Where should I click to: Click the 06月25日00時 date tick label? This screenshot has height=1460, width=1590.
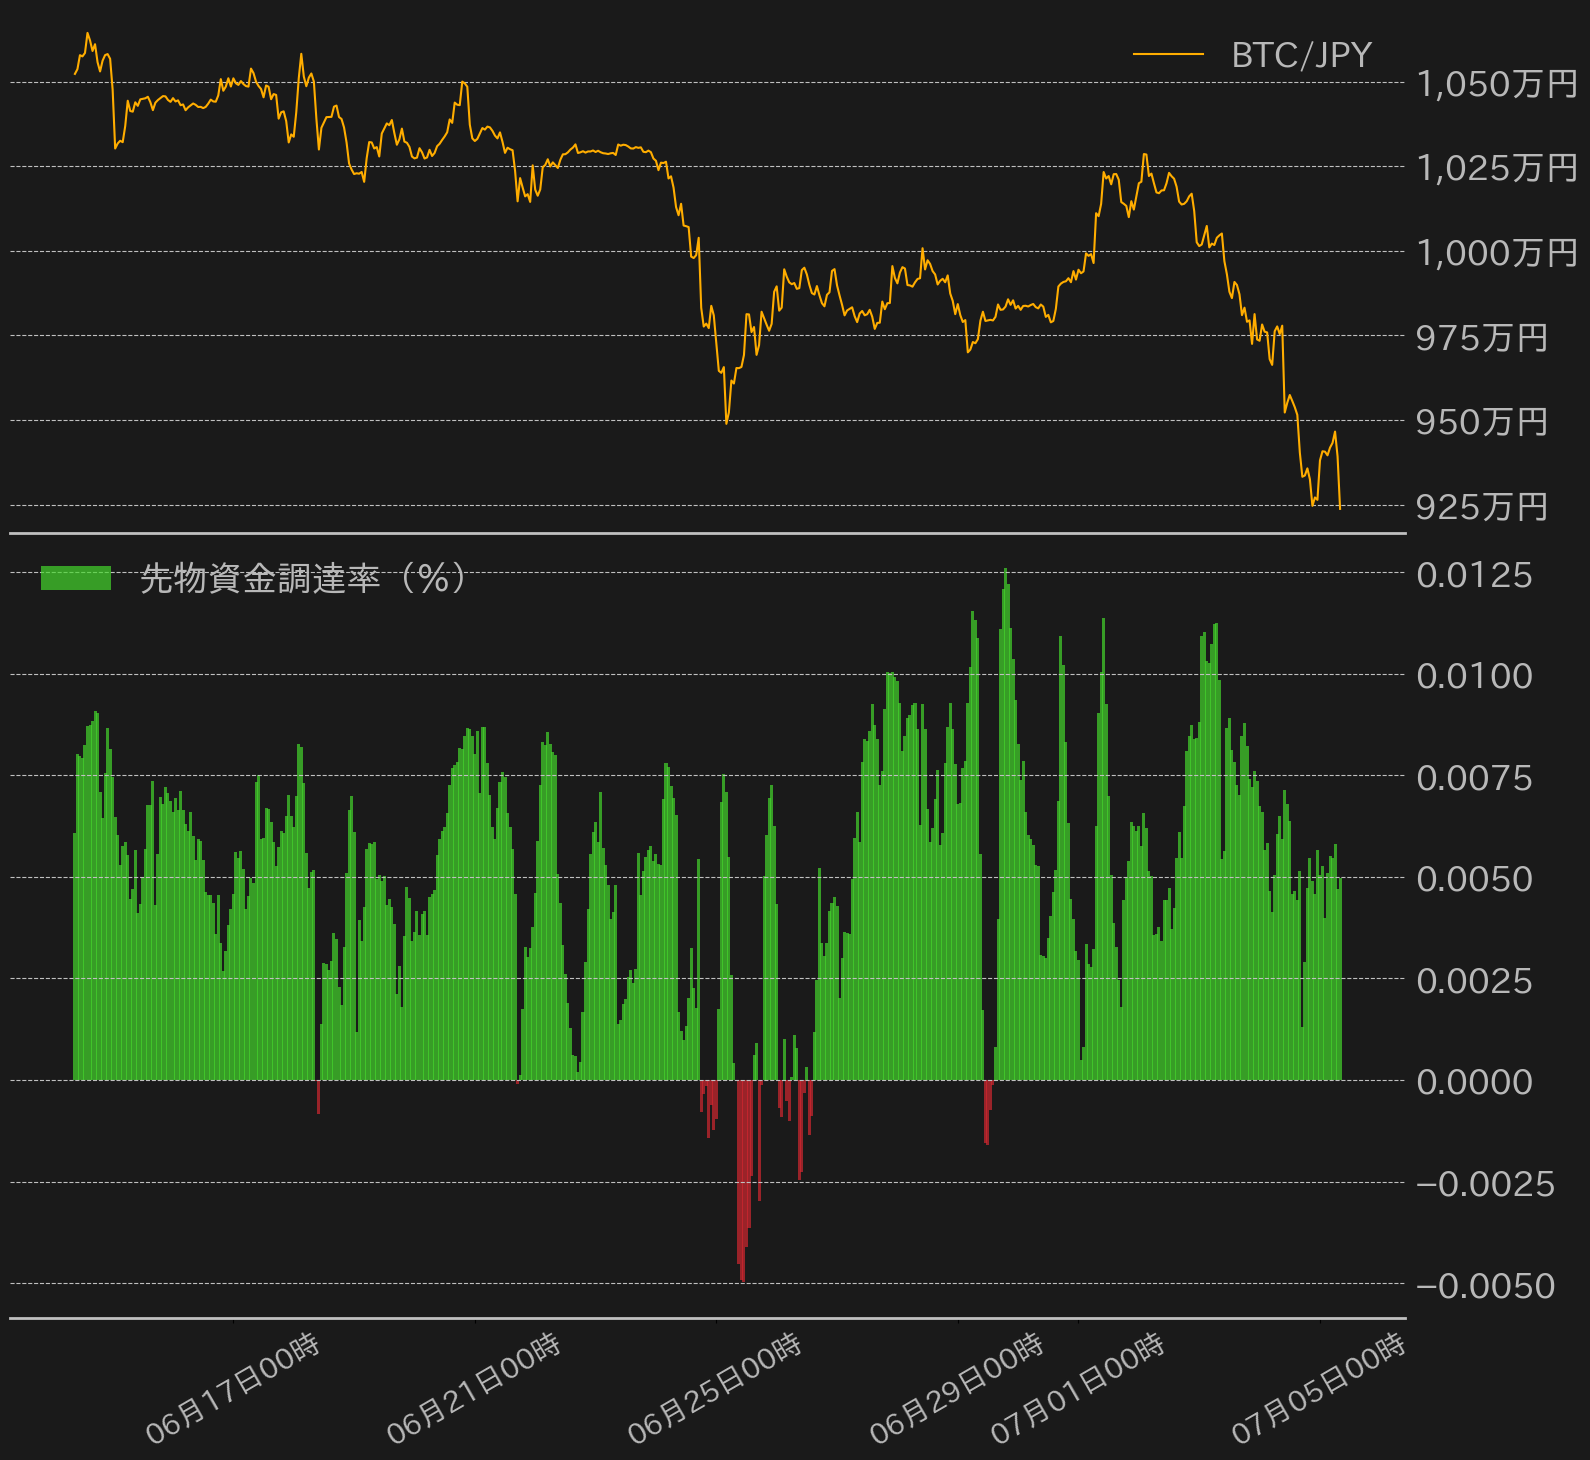click(x=715, y=1389)
